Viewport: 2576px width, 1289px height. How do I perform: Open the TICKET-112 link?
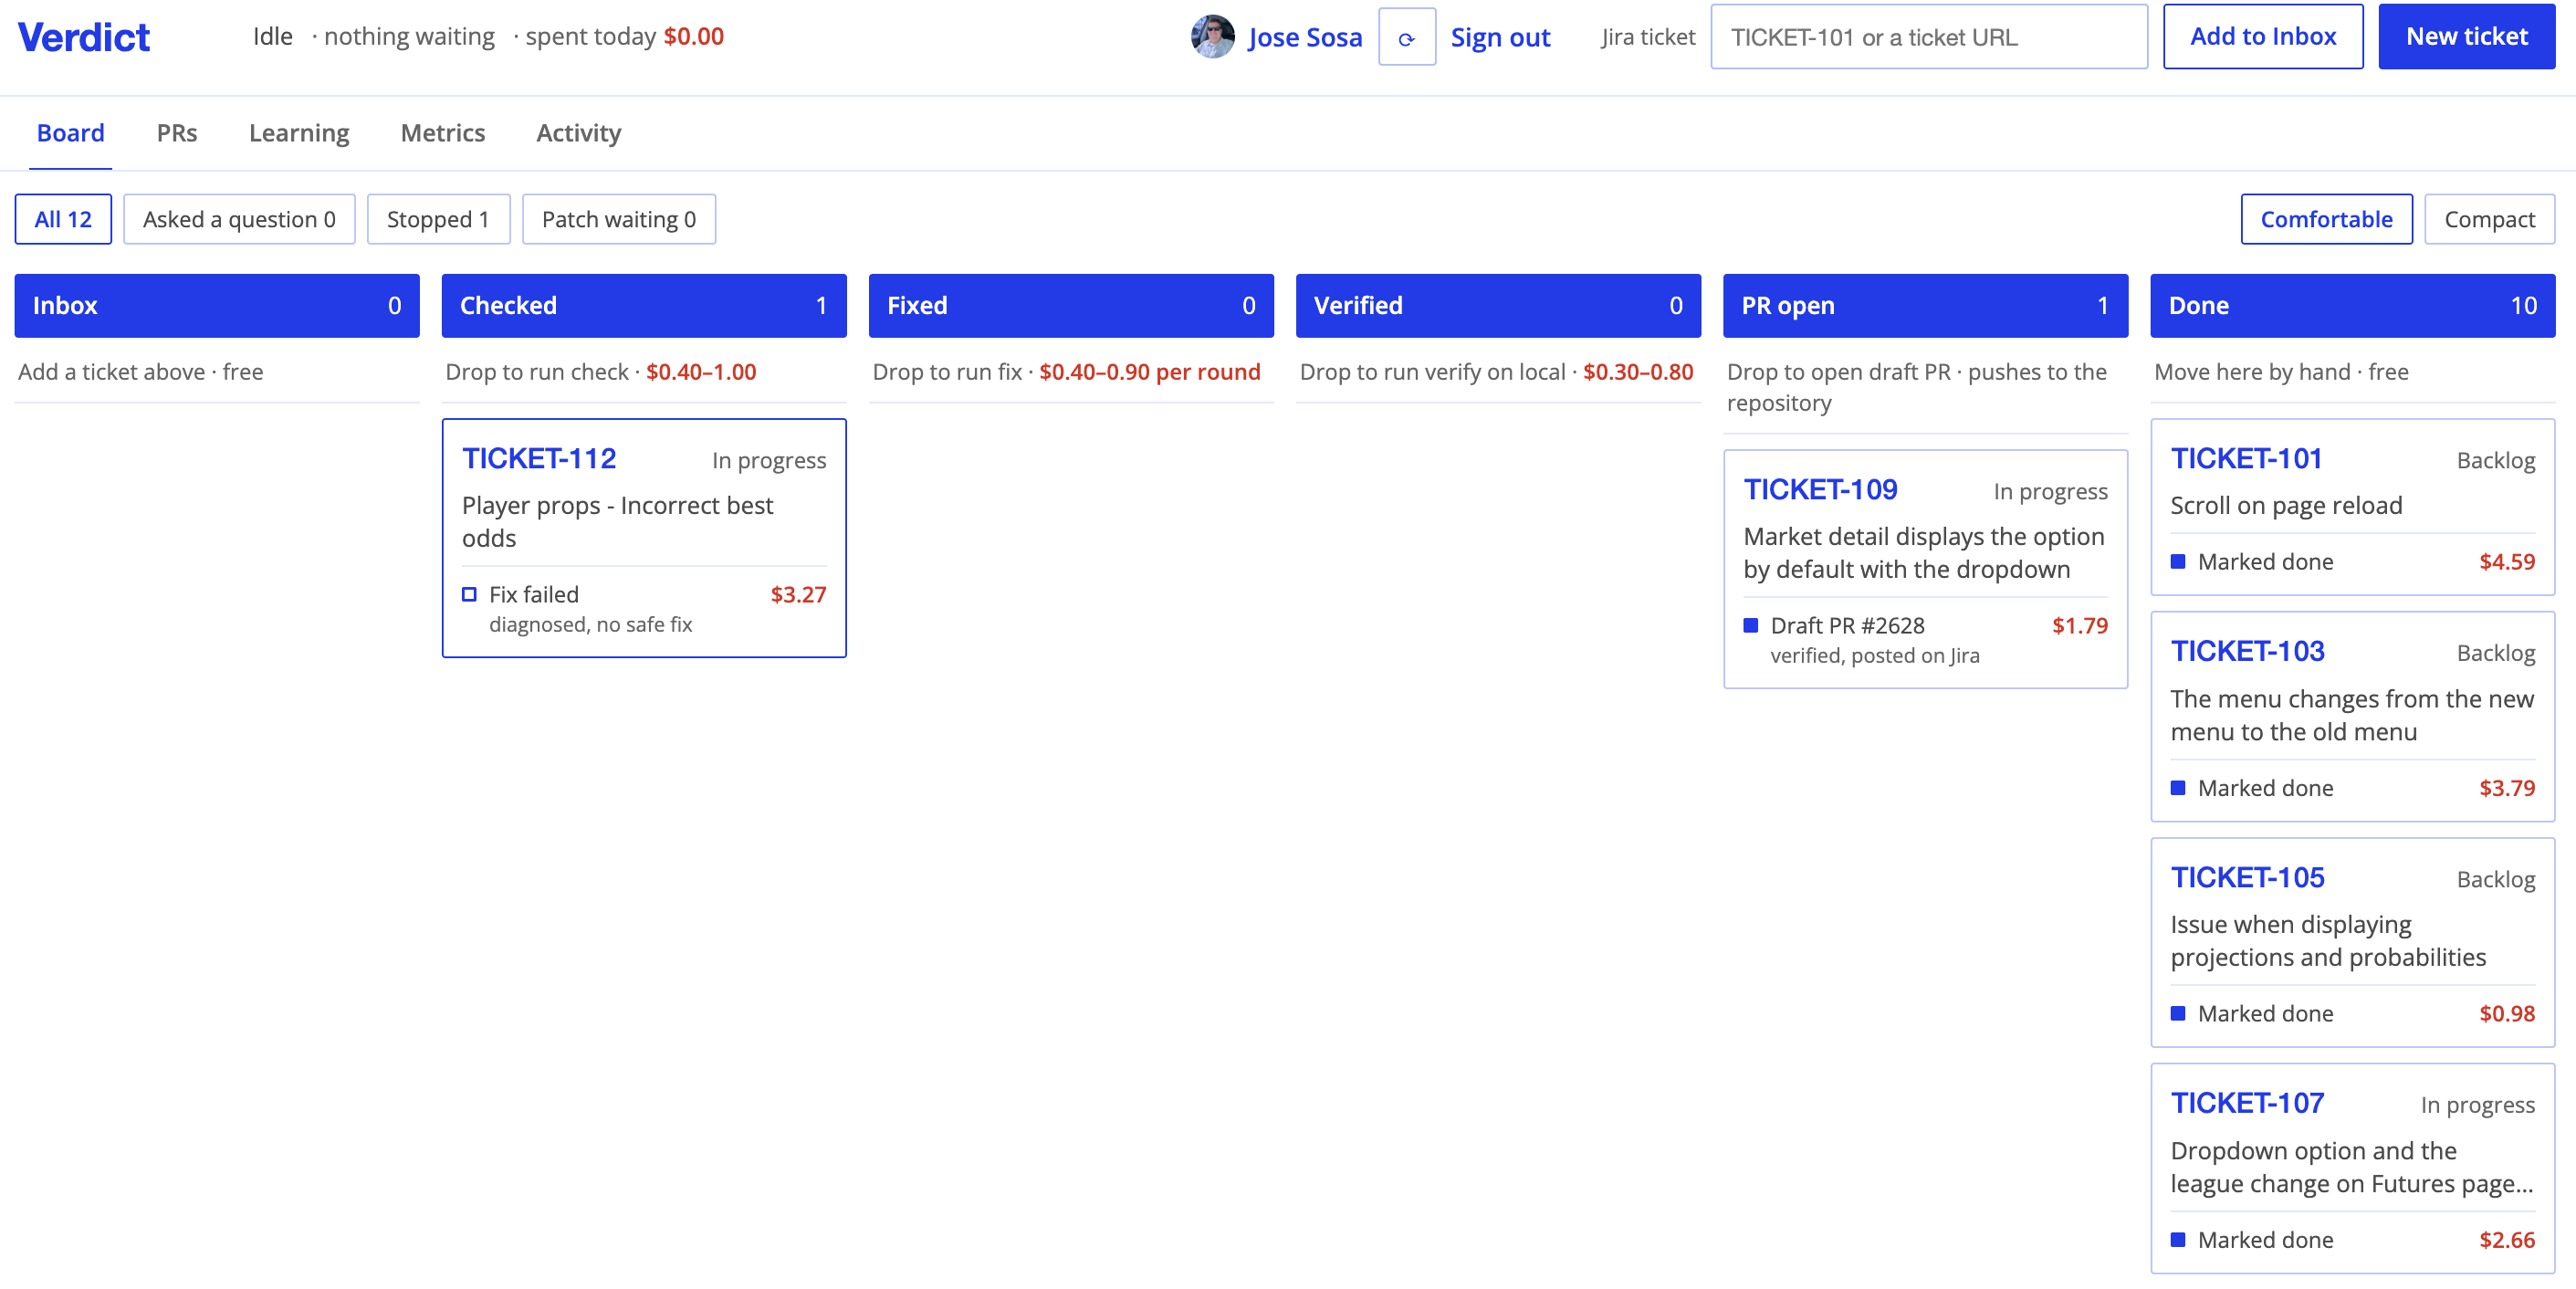tap(539, 459)
